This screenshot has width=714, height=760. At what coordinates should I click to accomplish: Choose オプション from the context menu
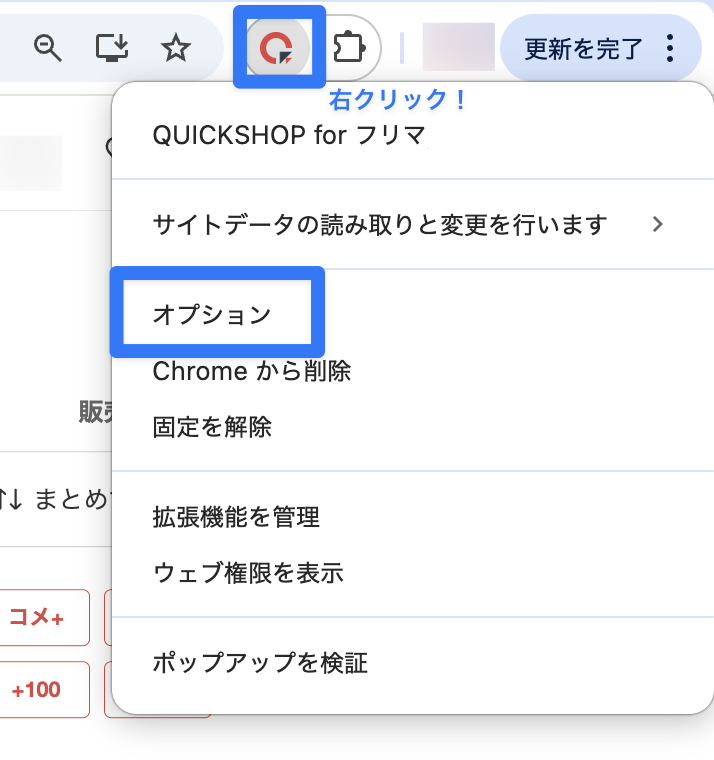point(212,314)
